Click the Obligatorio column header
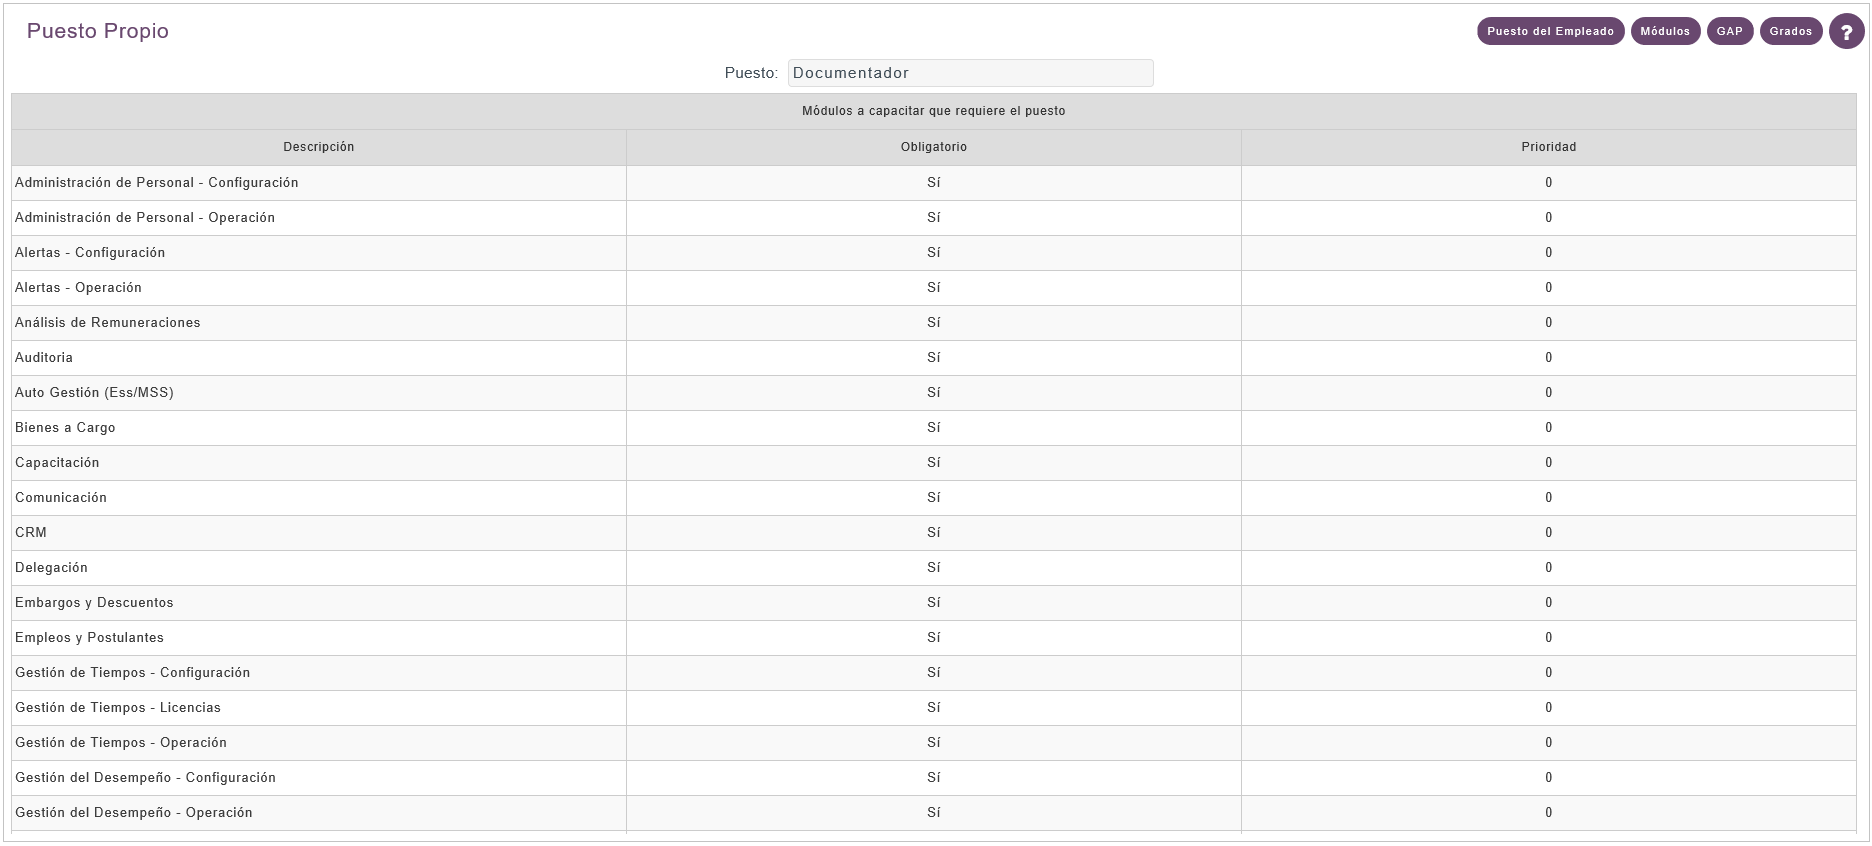 934,147
